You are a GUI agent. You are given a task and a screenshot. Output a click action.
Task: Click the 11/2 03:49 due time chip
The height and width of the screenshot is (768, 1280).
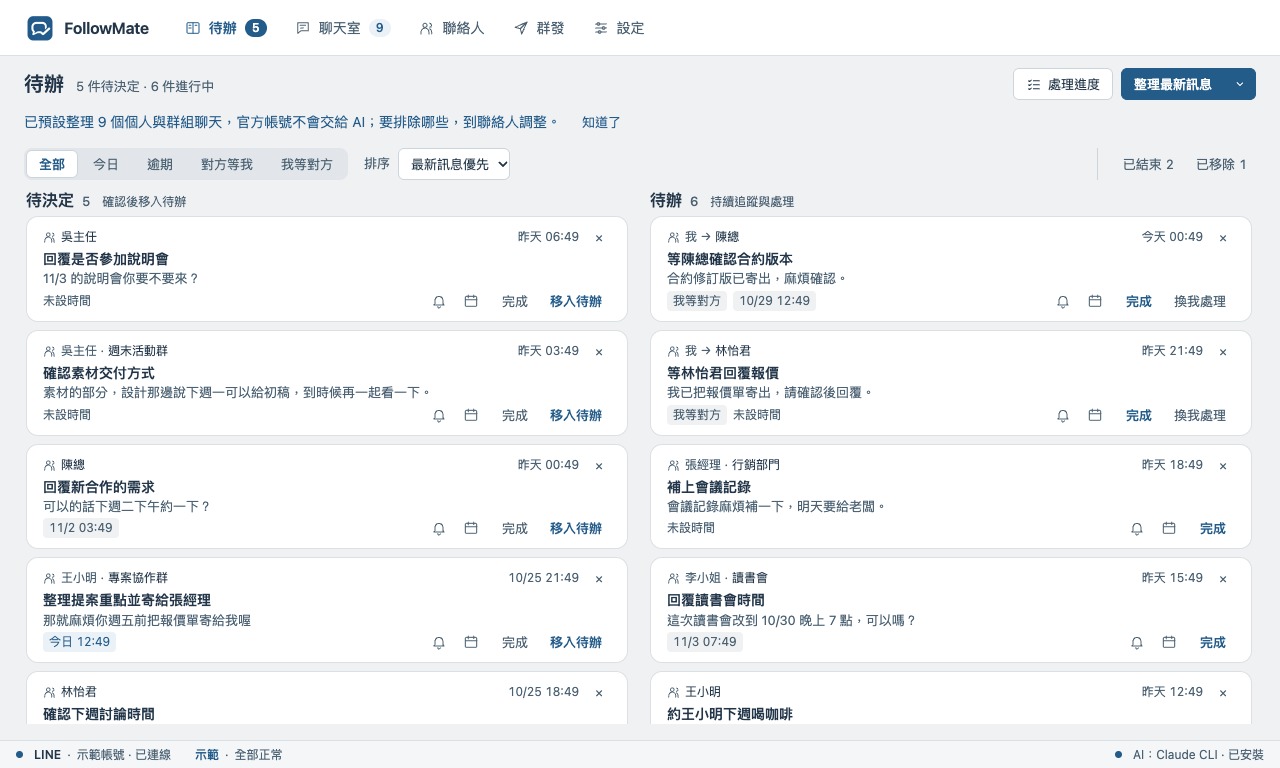tap(81, 528)
